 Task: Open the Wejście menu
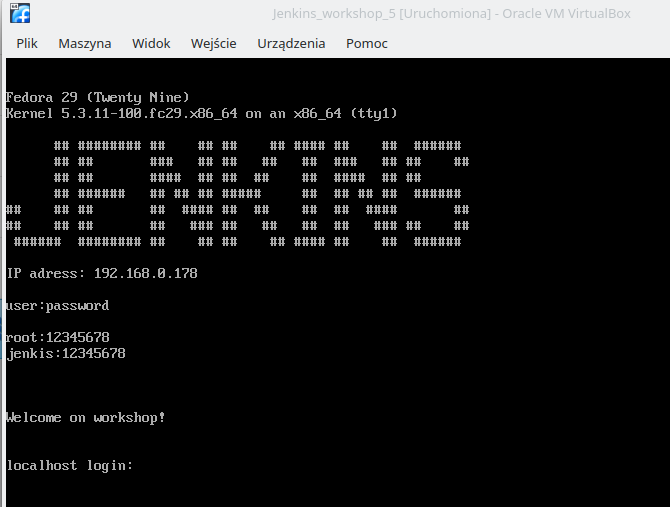[214, 44]
